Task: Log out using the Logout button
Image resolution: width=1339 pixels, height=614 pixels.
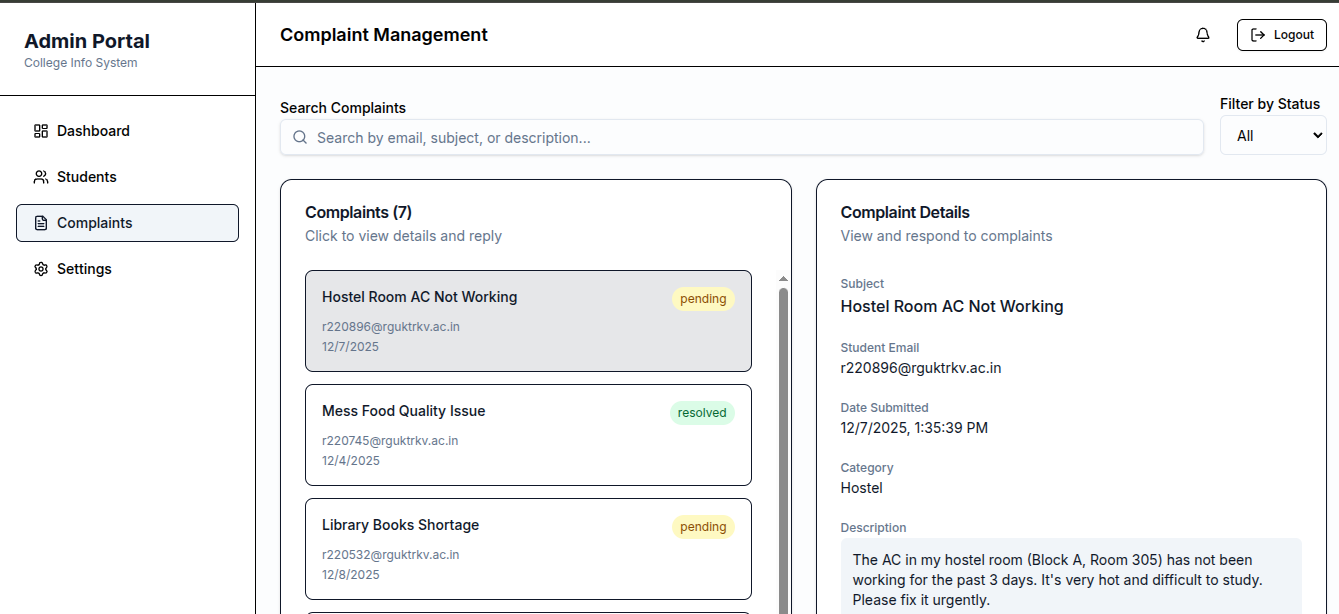Action: (x=1282, y=35)
